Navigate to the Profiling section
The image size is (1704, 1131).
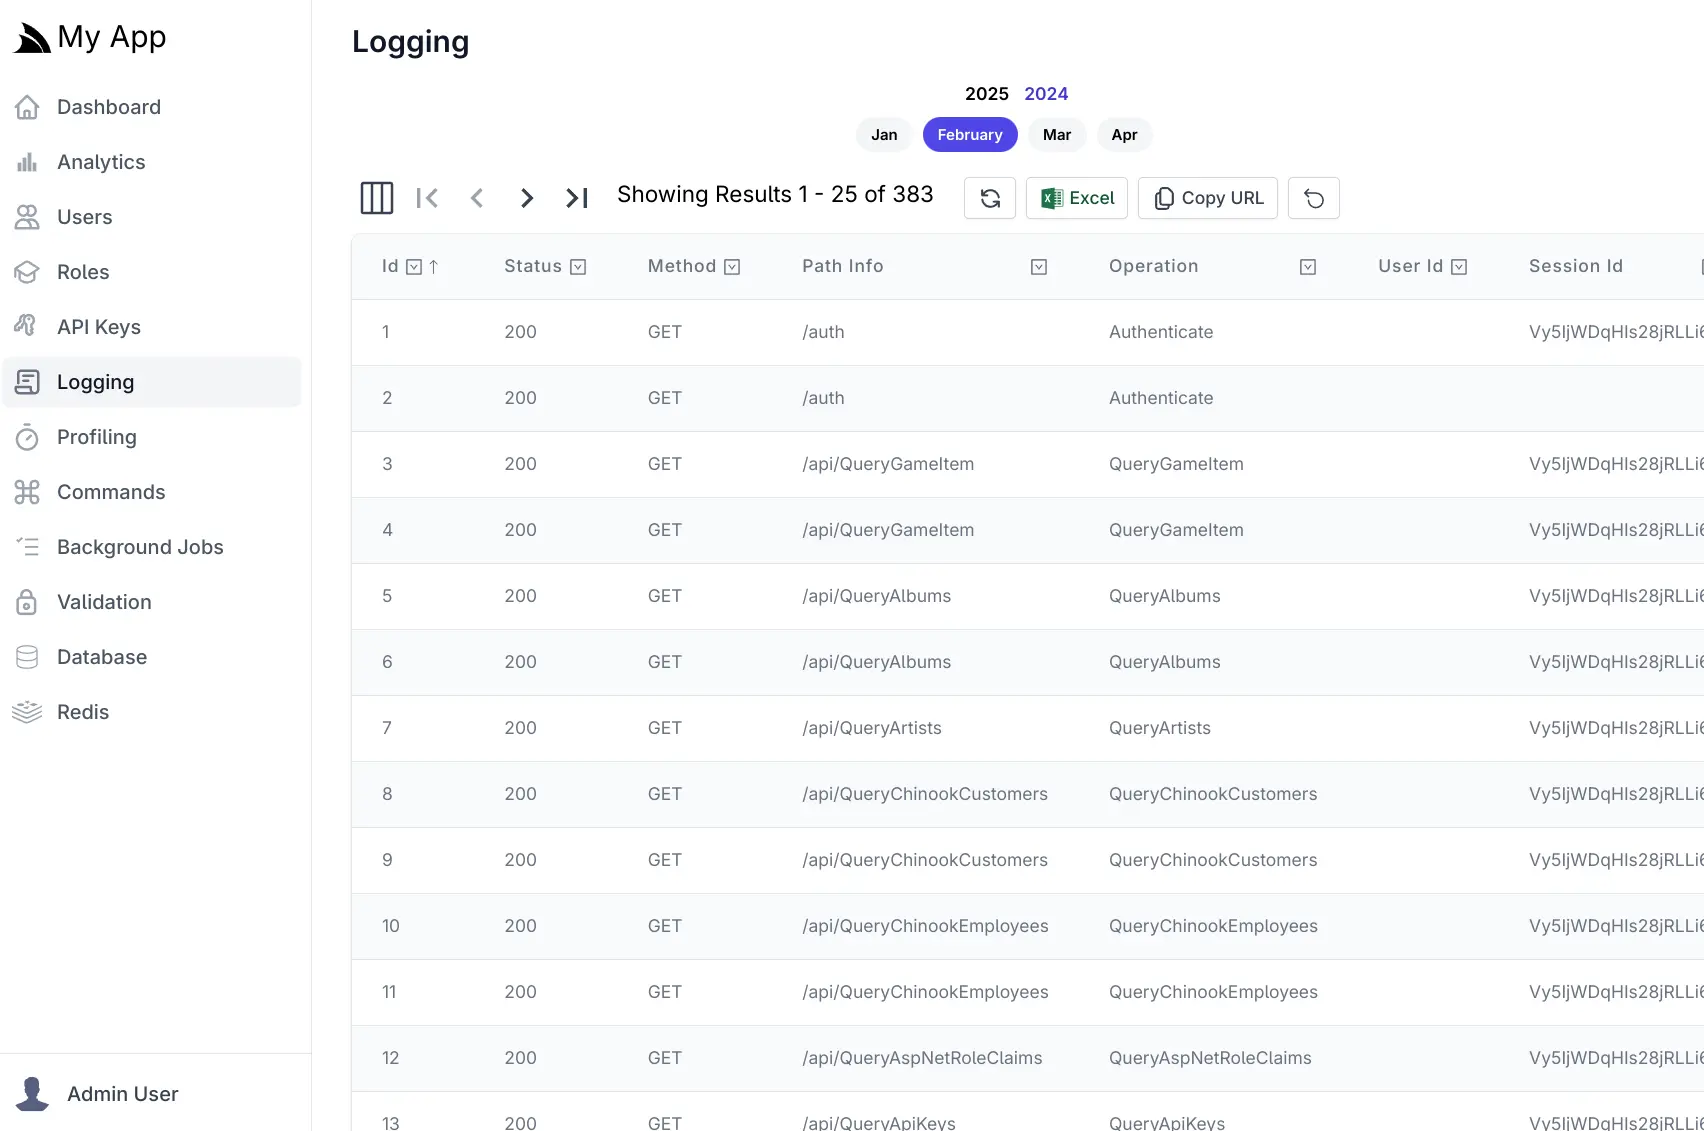(x=96, y=437)
